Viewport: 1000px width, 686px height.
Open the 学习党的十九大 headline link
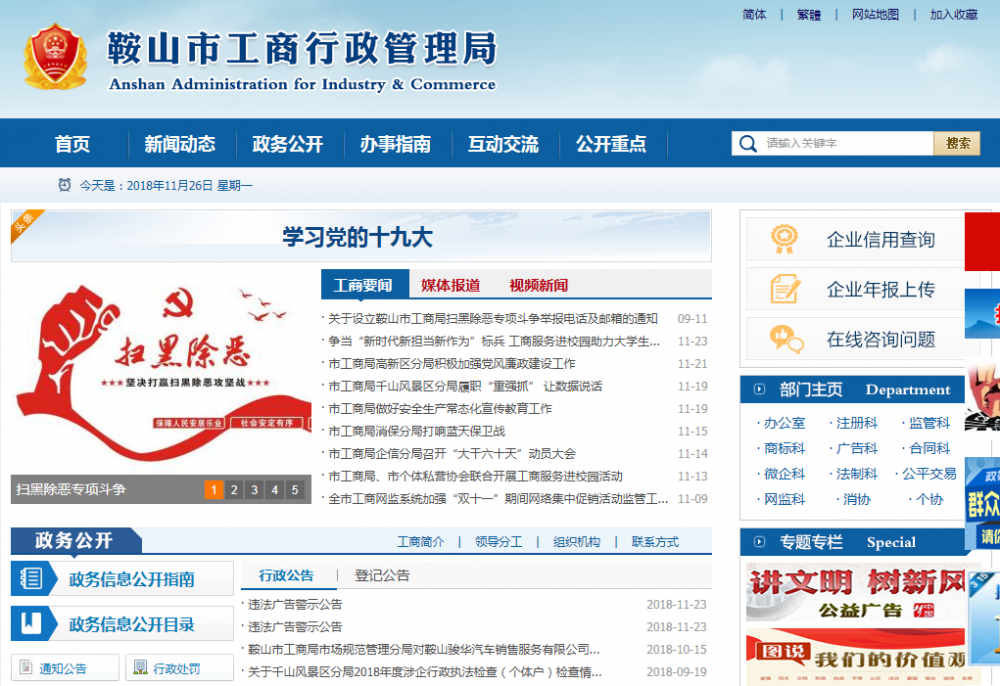coord(357,238)
